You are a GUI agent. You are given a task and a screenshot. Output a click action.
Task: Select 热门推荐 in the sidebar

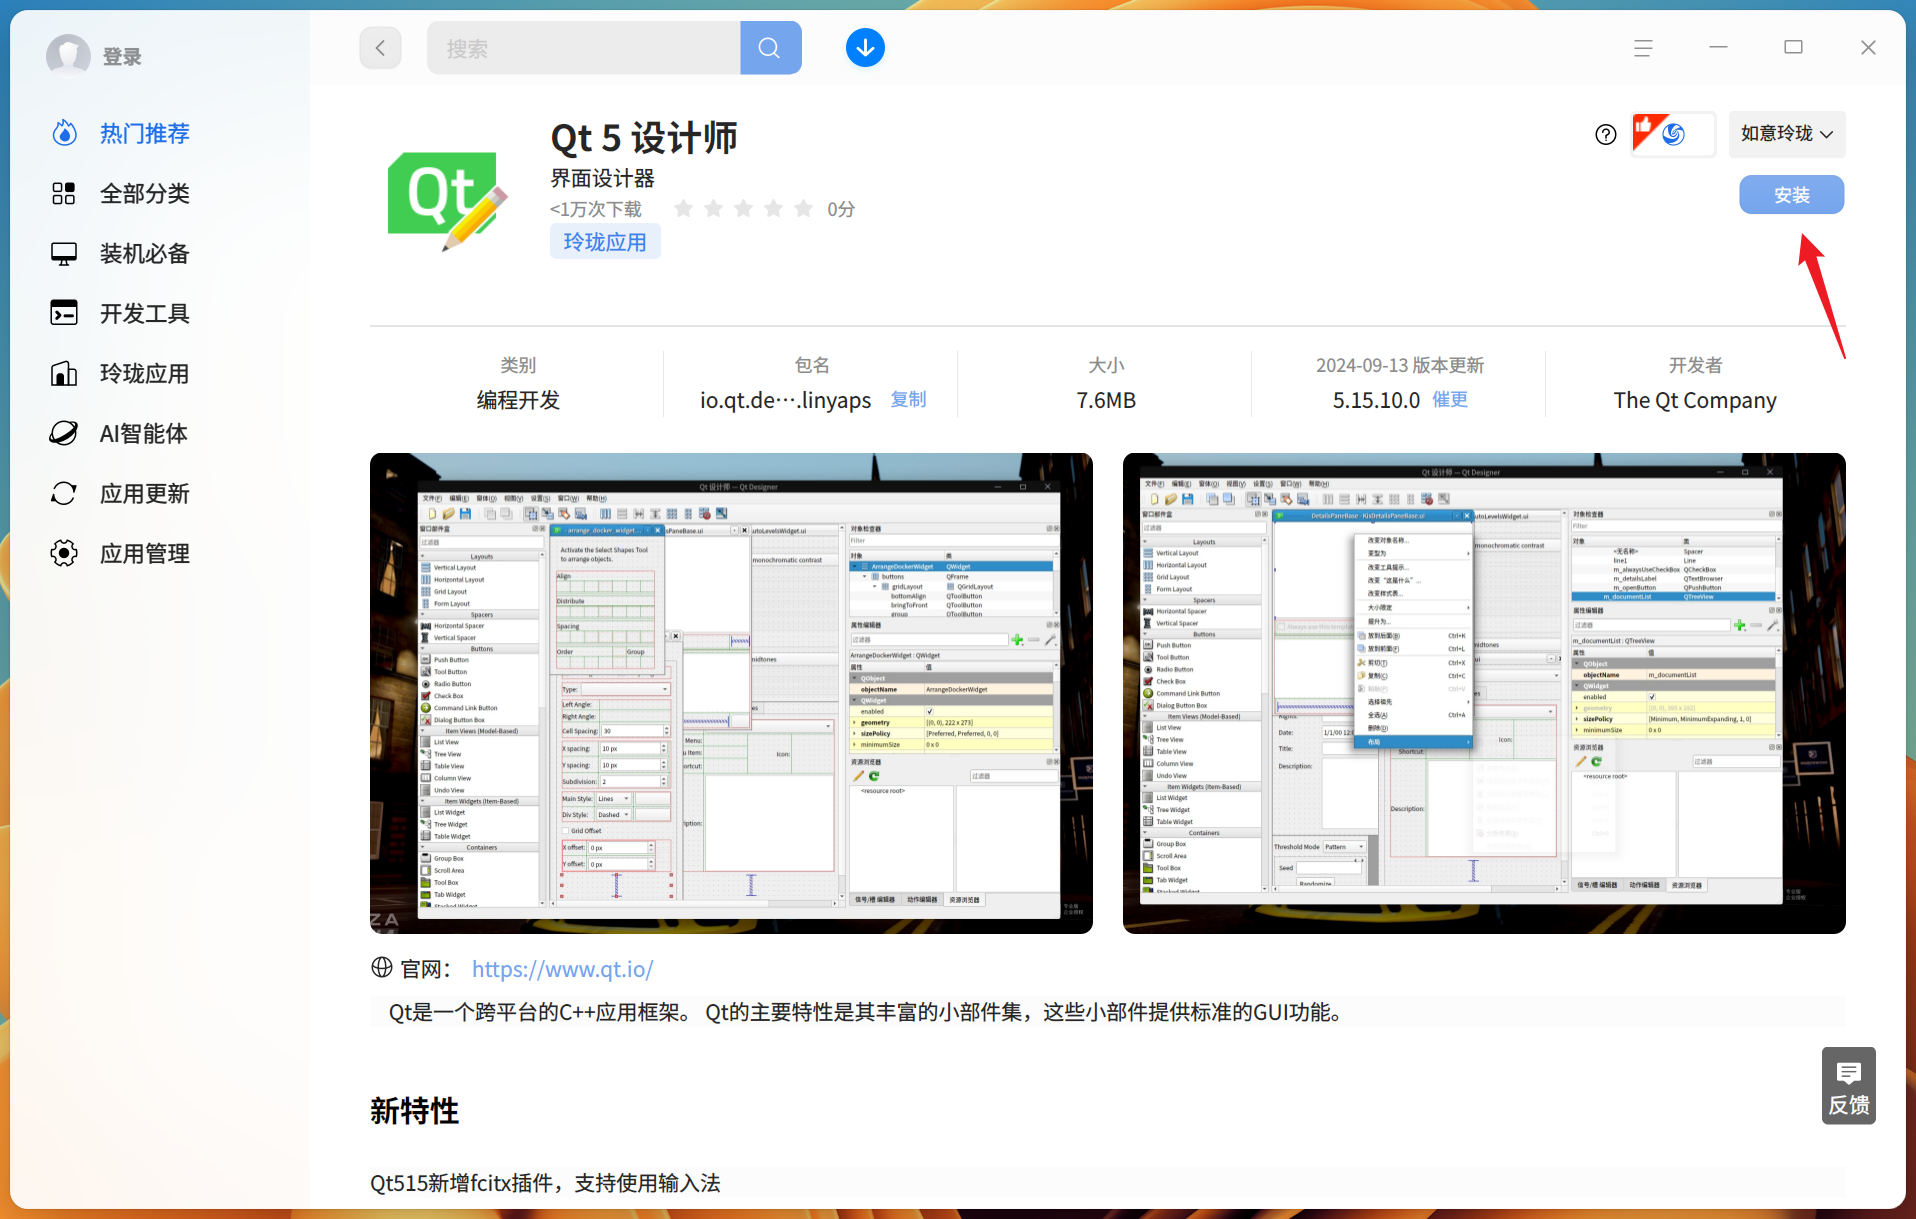(144, 133)
